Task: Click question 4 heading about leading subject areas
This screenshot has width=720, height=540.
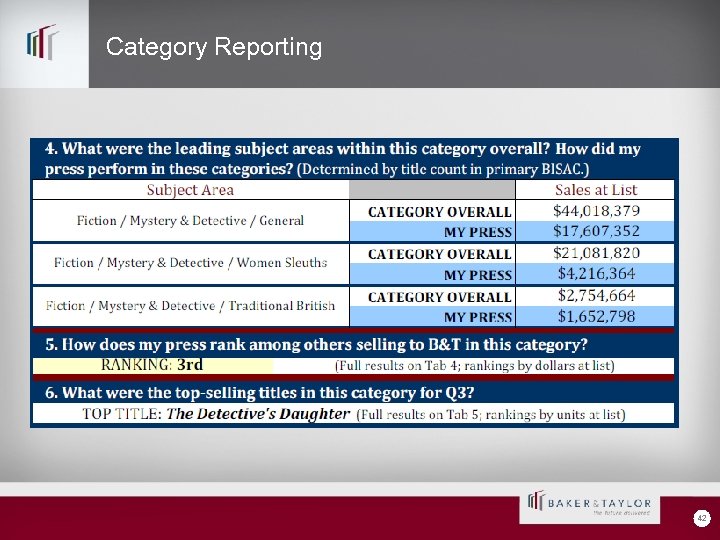Action: [x=343, y=159]
